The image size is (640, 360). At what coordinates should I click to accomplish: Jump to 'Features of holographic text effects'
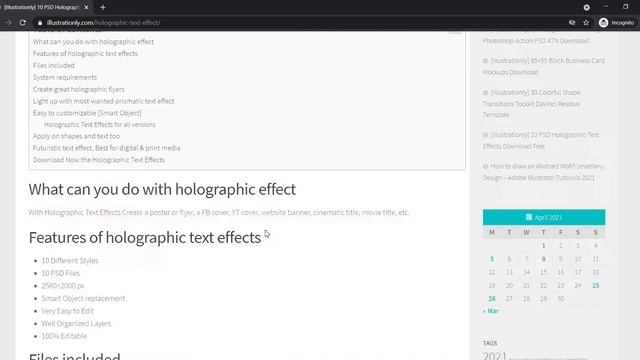pos(85,53)
